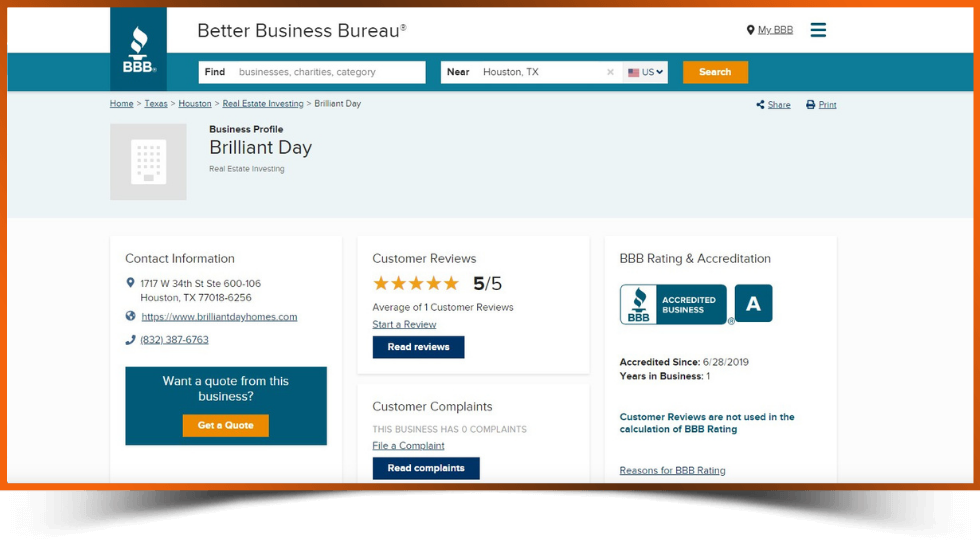Go to Texas breadcrumb
Screen dimensions: 980x552
[156, 104]
